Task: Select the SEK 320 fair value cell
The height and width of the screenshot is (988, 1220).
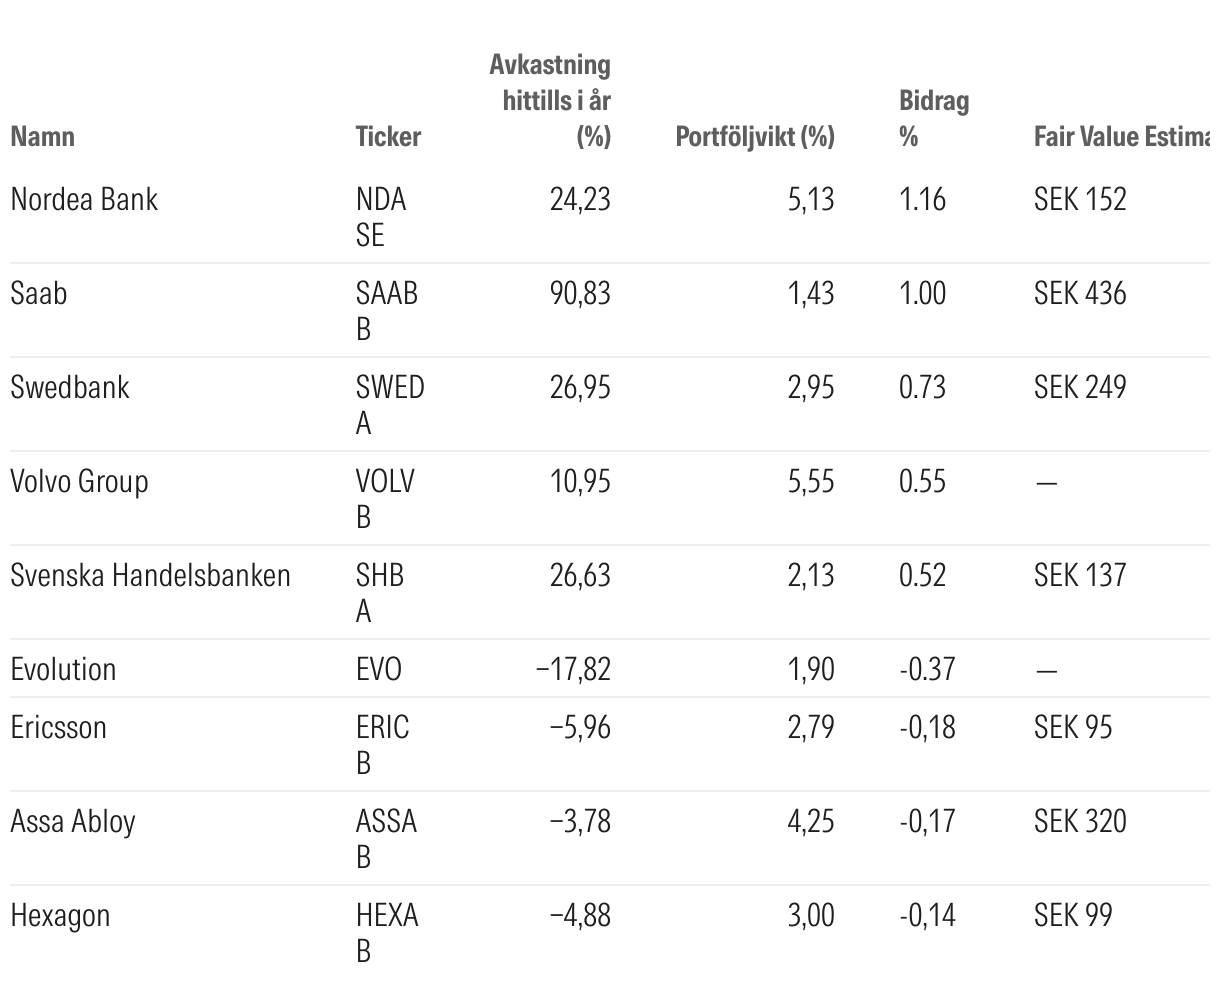Action: click(x=1079, y=821)
